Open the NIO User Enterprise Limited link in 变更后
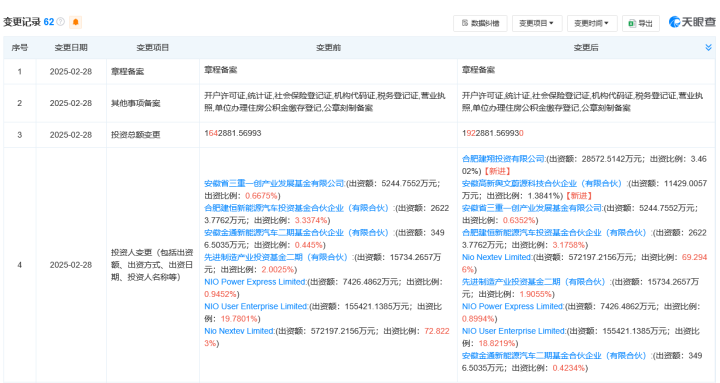Viewport: 720px width, 383px height. click(513, 331)
